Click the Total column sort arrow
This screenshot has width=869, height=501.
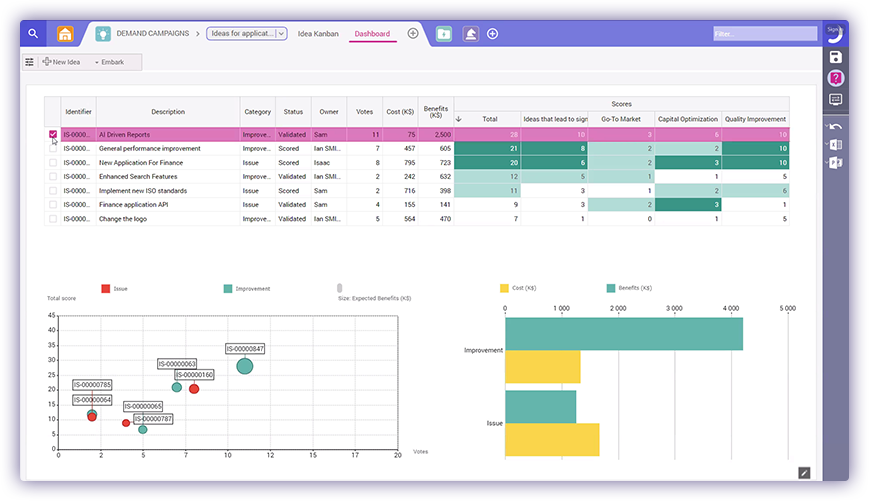(x=459, y=118)
